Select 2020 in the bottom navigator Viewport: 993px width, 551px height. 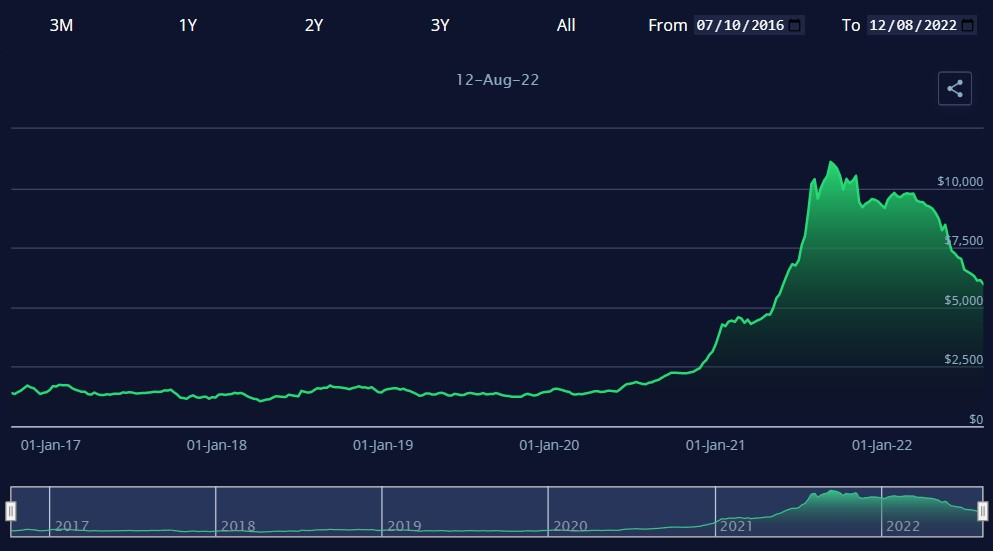(570, 525)
